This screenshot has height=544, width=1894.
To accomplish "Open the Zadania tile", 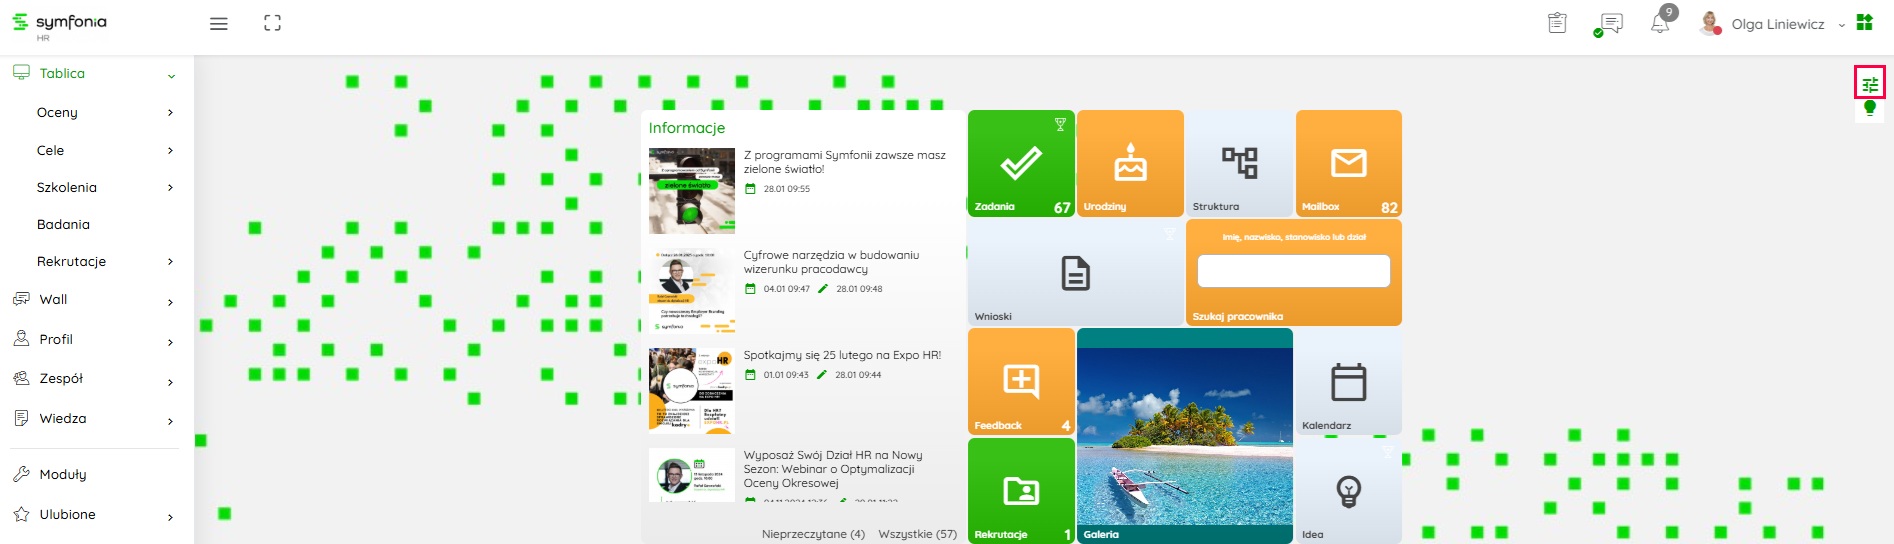I will 1021,163.
